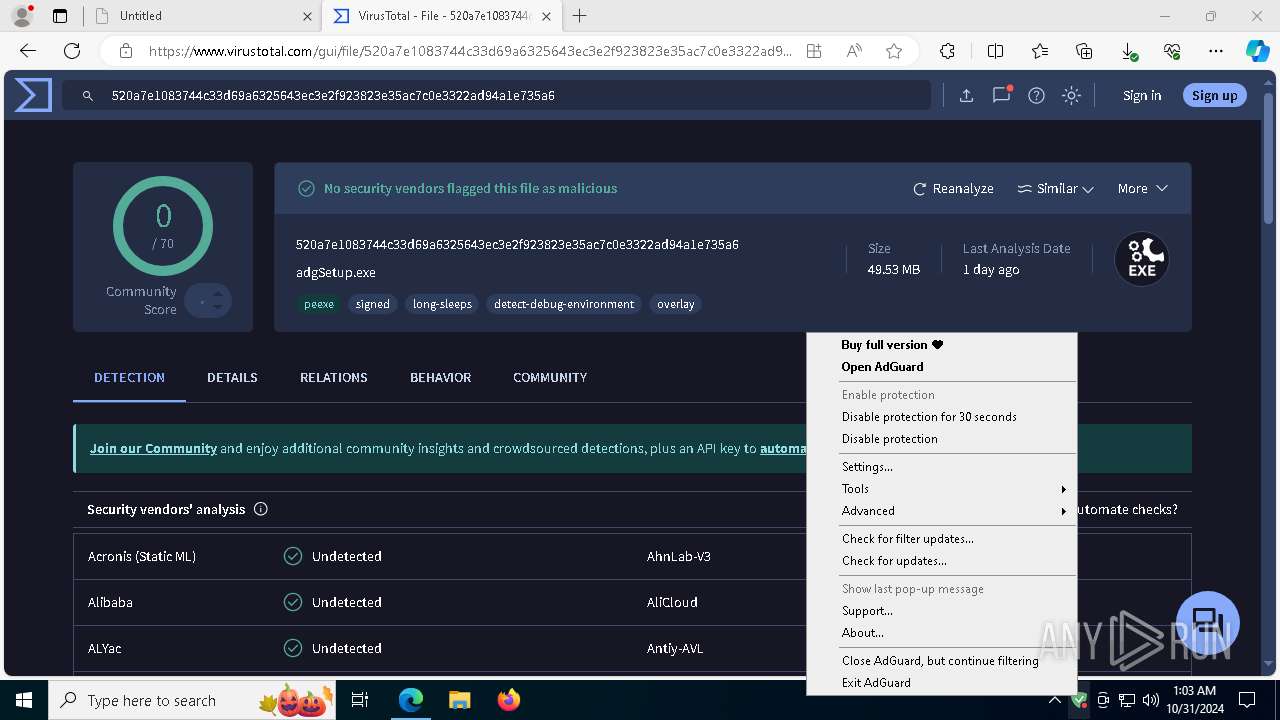
Task: Click the browser Back arrow
Action: [28, 51]
